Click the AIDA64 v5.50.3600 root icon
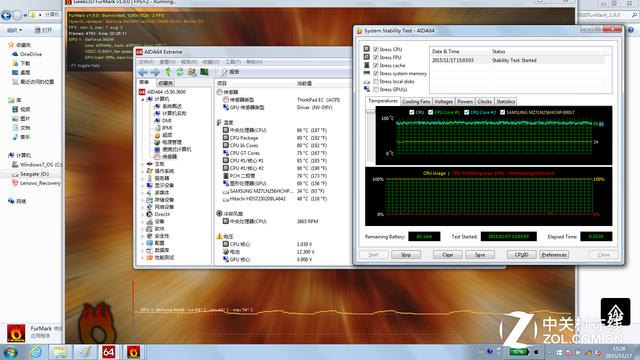 142,92
